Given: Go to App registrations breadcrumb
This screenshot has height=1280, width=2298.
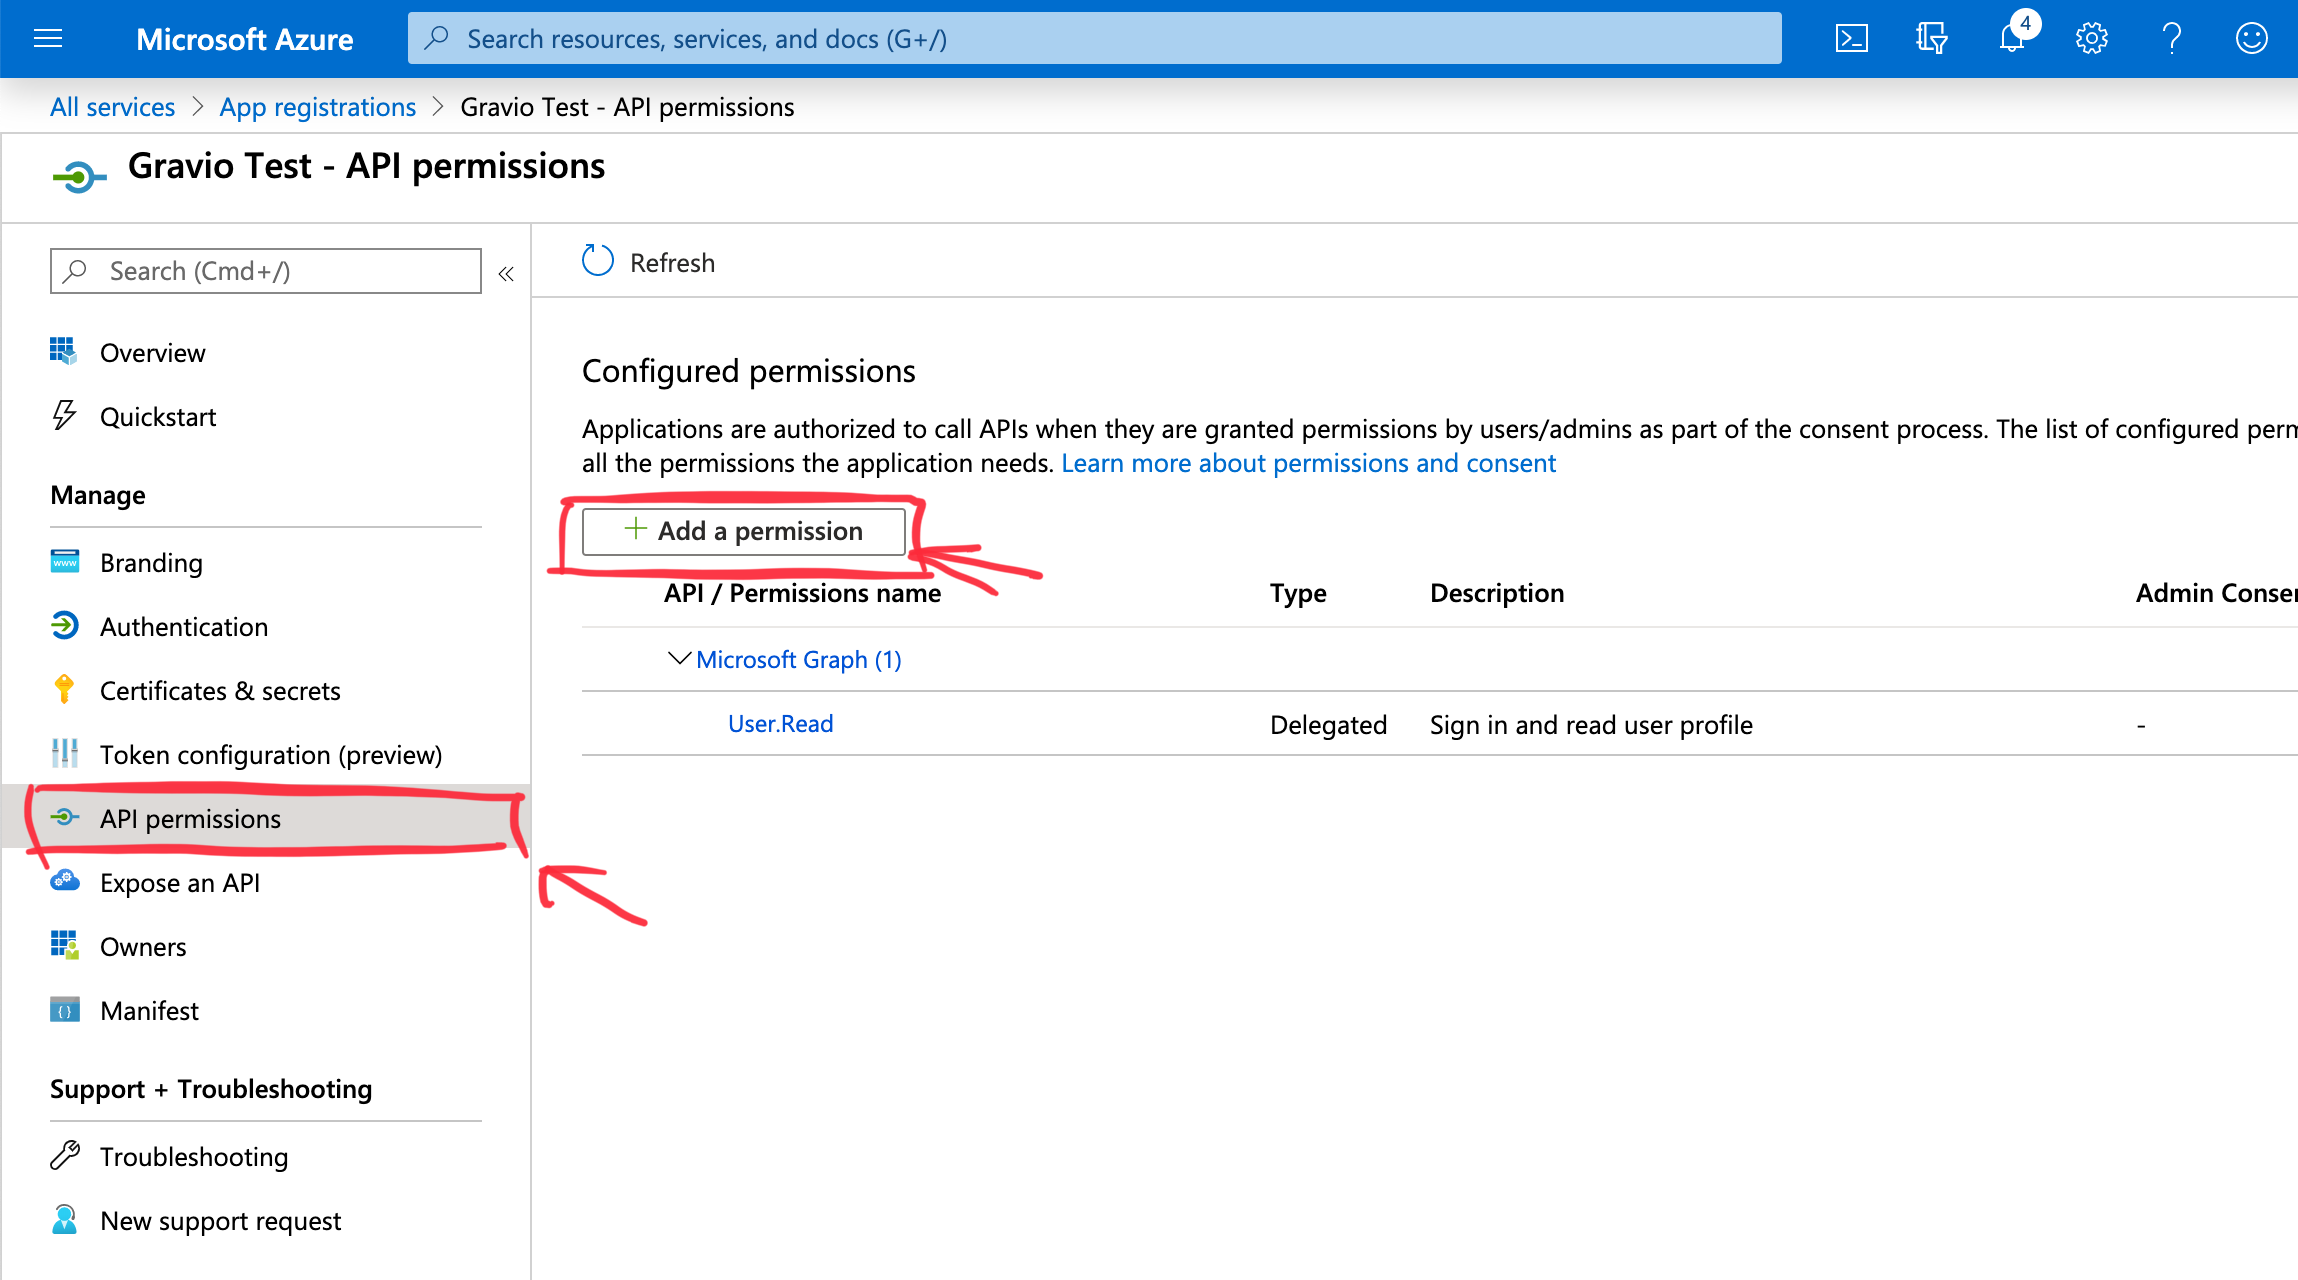Looking at the screenshot, I should pyautogui.click(x=318, y=107).
